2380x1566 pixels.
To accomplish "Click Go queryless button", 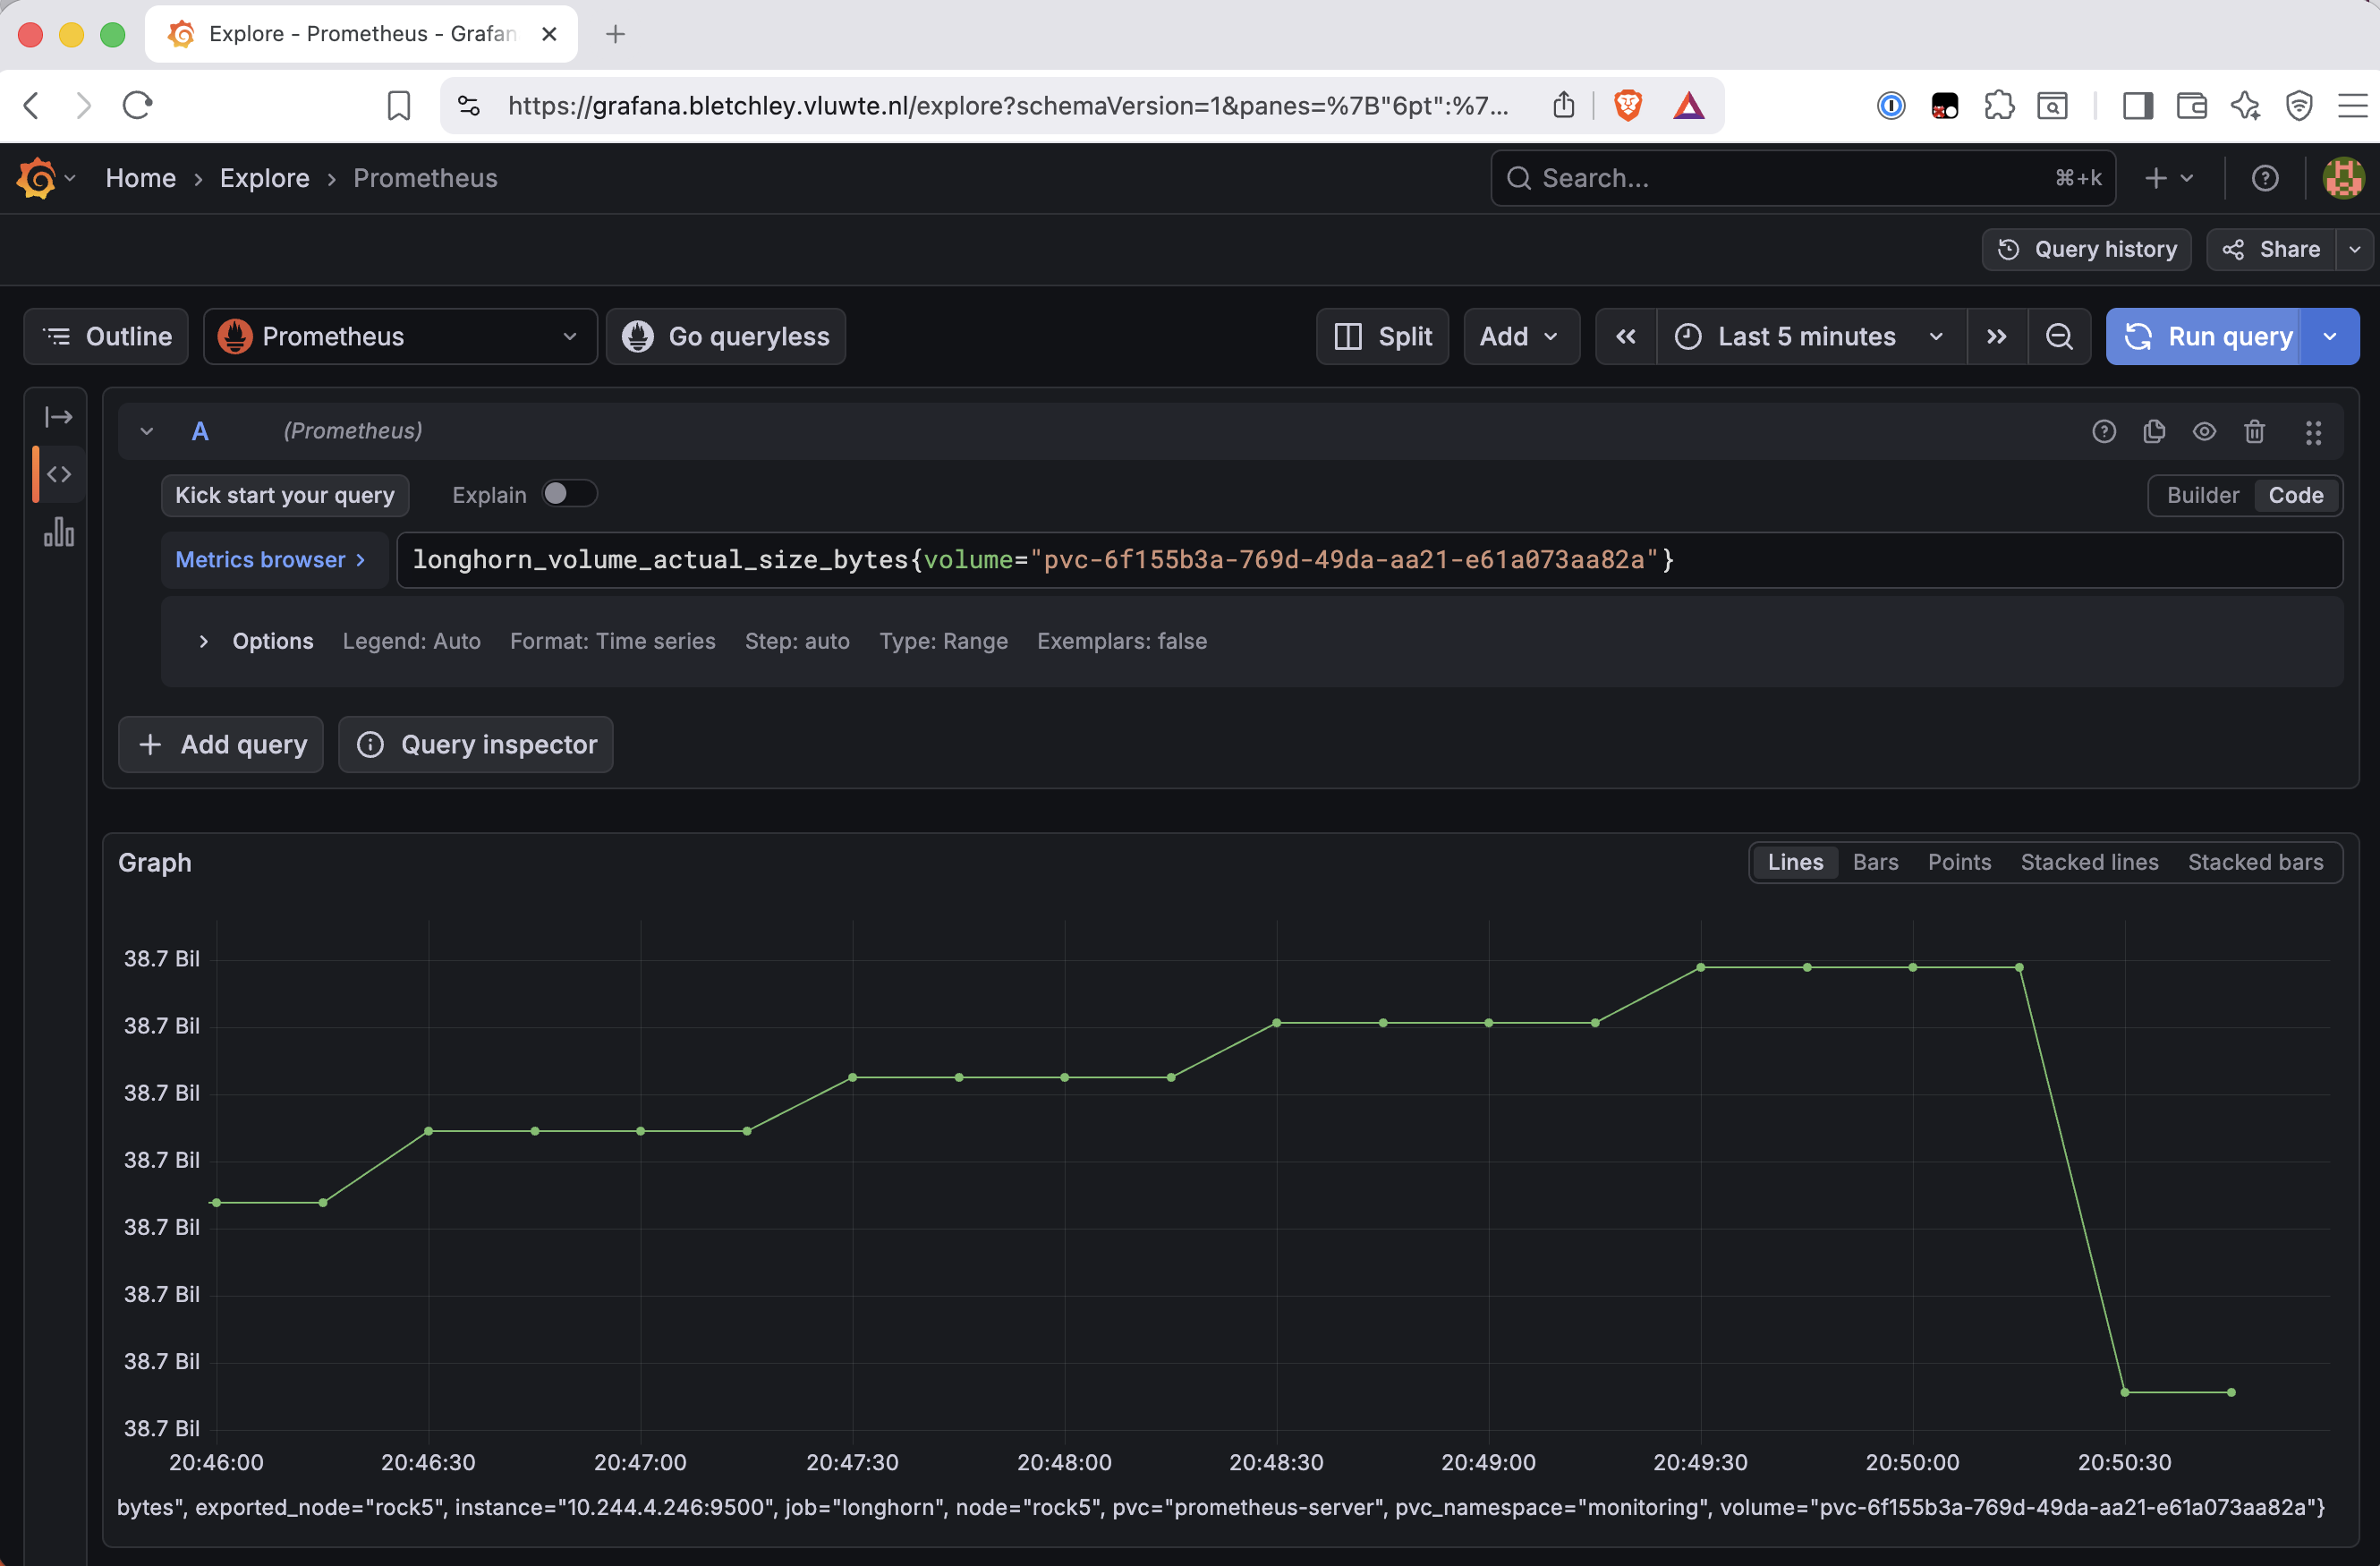I will tap(726, 337).
